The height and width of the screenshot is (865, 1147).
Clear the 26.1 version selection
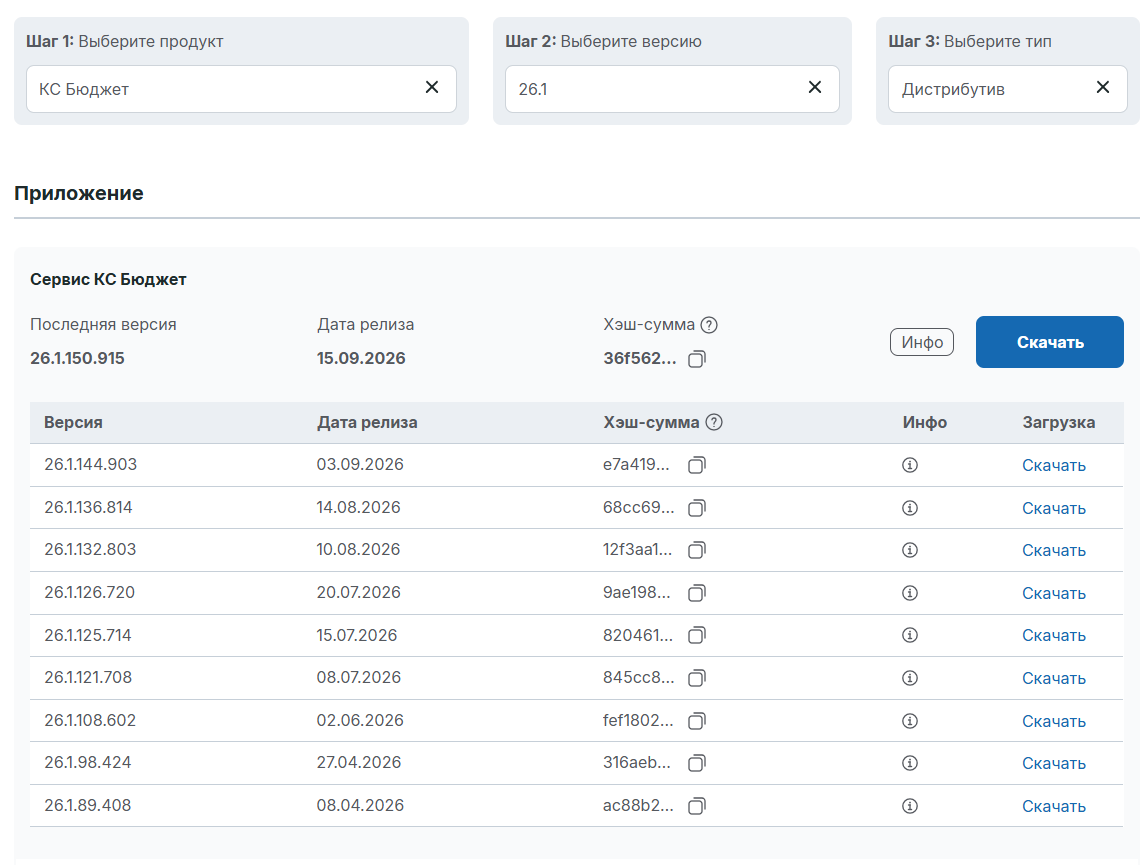pos(815,88)
